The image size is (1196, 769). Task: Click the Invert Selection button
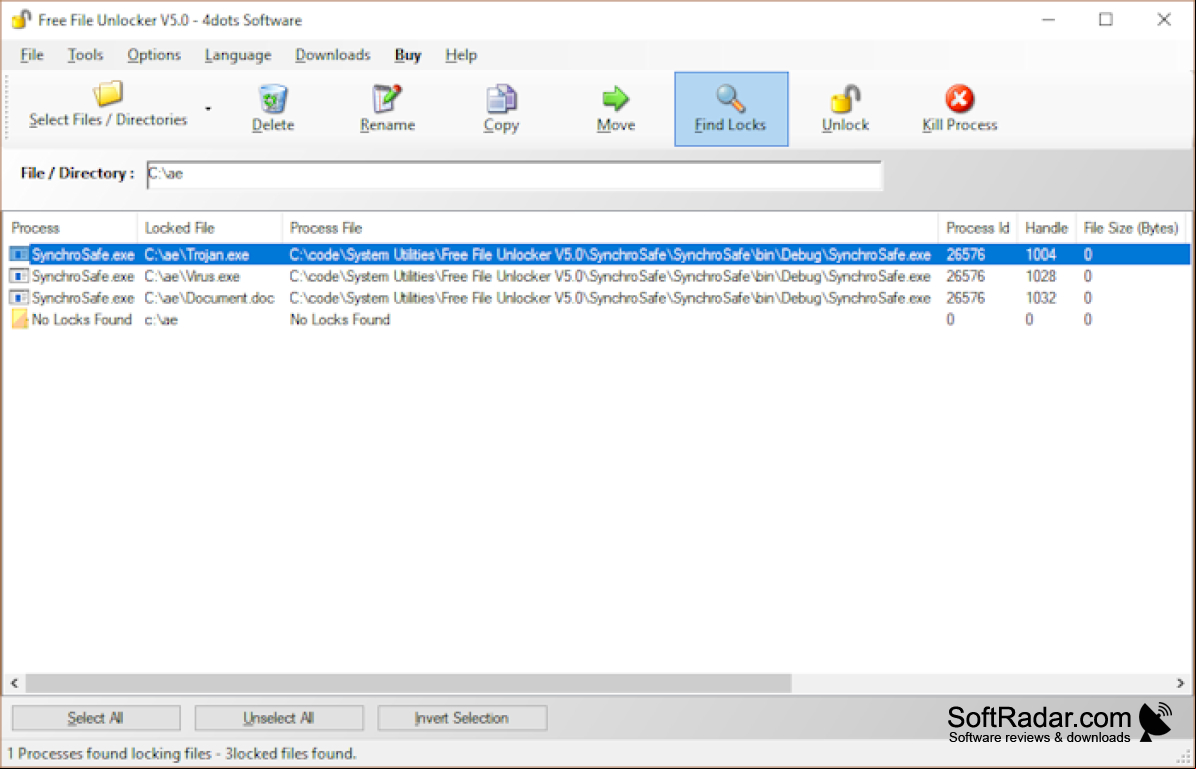[461, 718]
